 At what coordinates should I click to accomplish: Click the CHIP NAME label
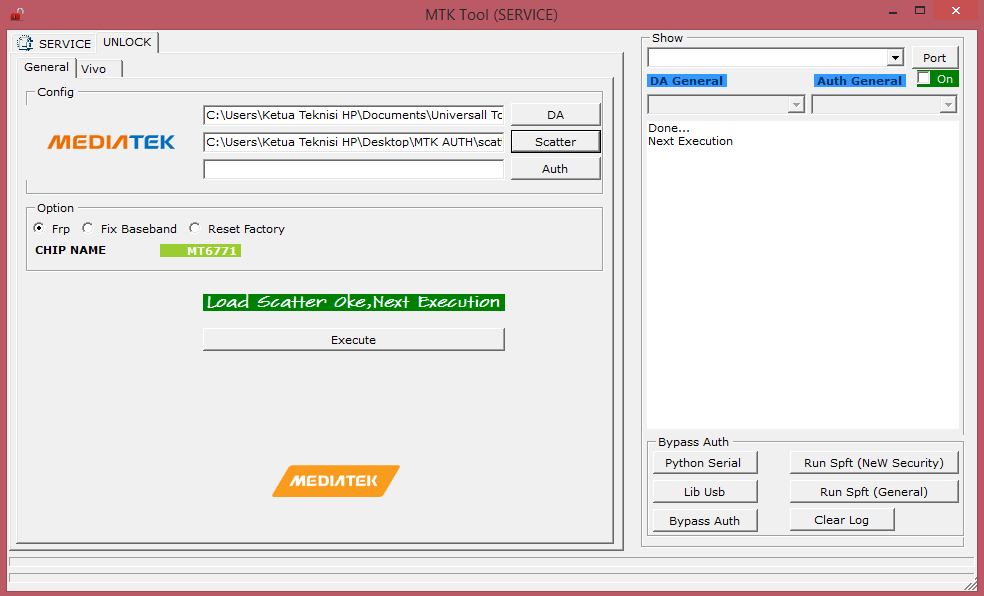[x=70, y=250]
